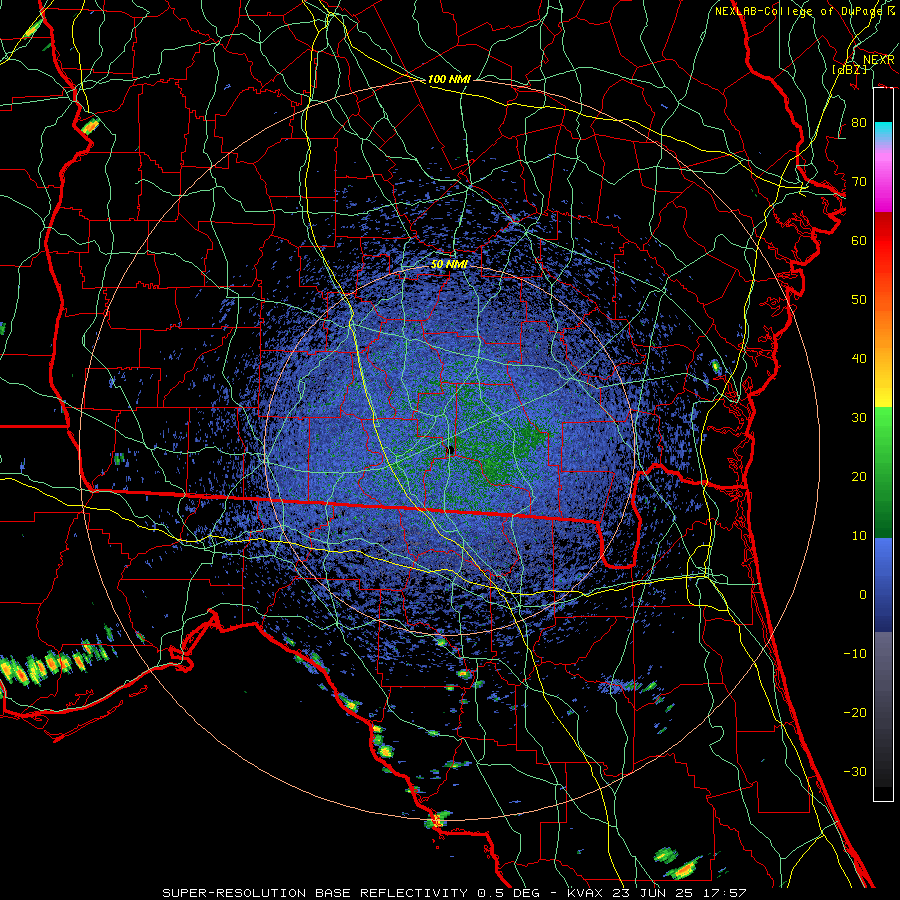Click the "100 NMI" range ring label
This screenshot has height=900, width=900.
click(449, 79)
